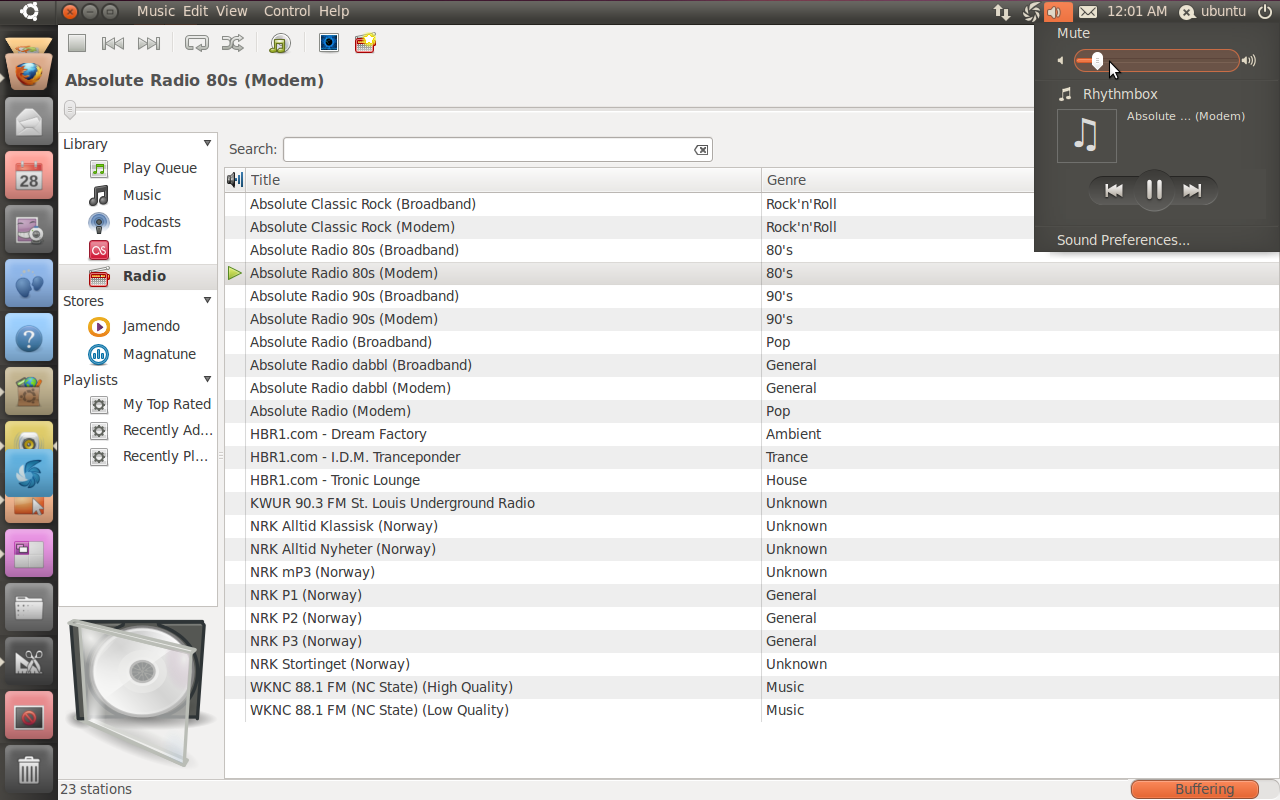Click the green music note browse icon
The image size is (1280, 800).
pyautogui.click(x=280, y=43)
